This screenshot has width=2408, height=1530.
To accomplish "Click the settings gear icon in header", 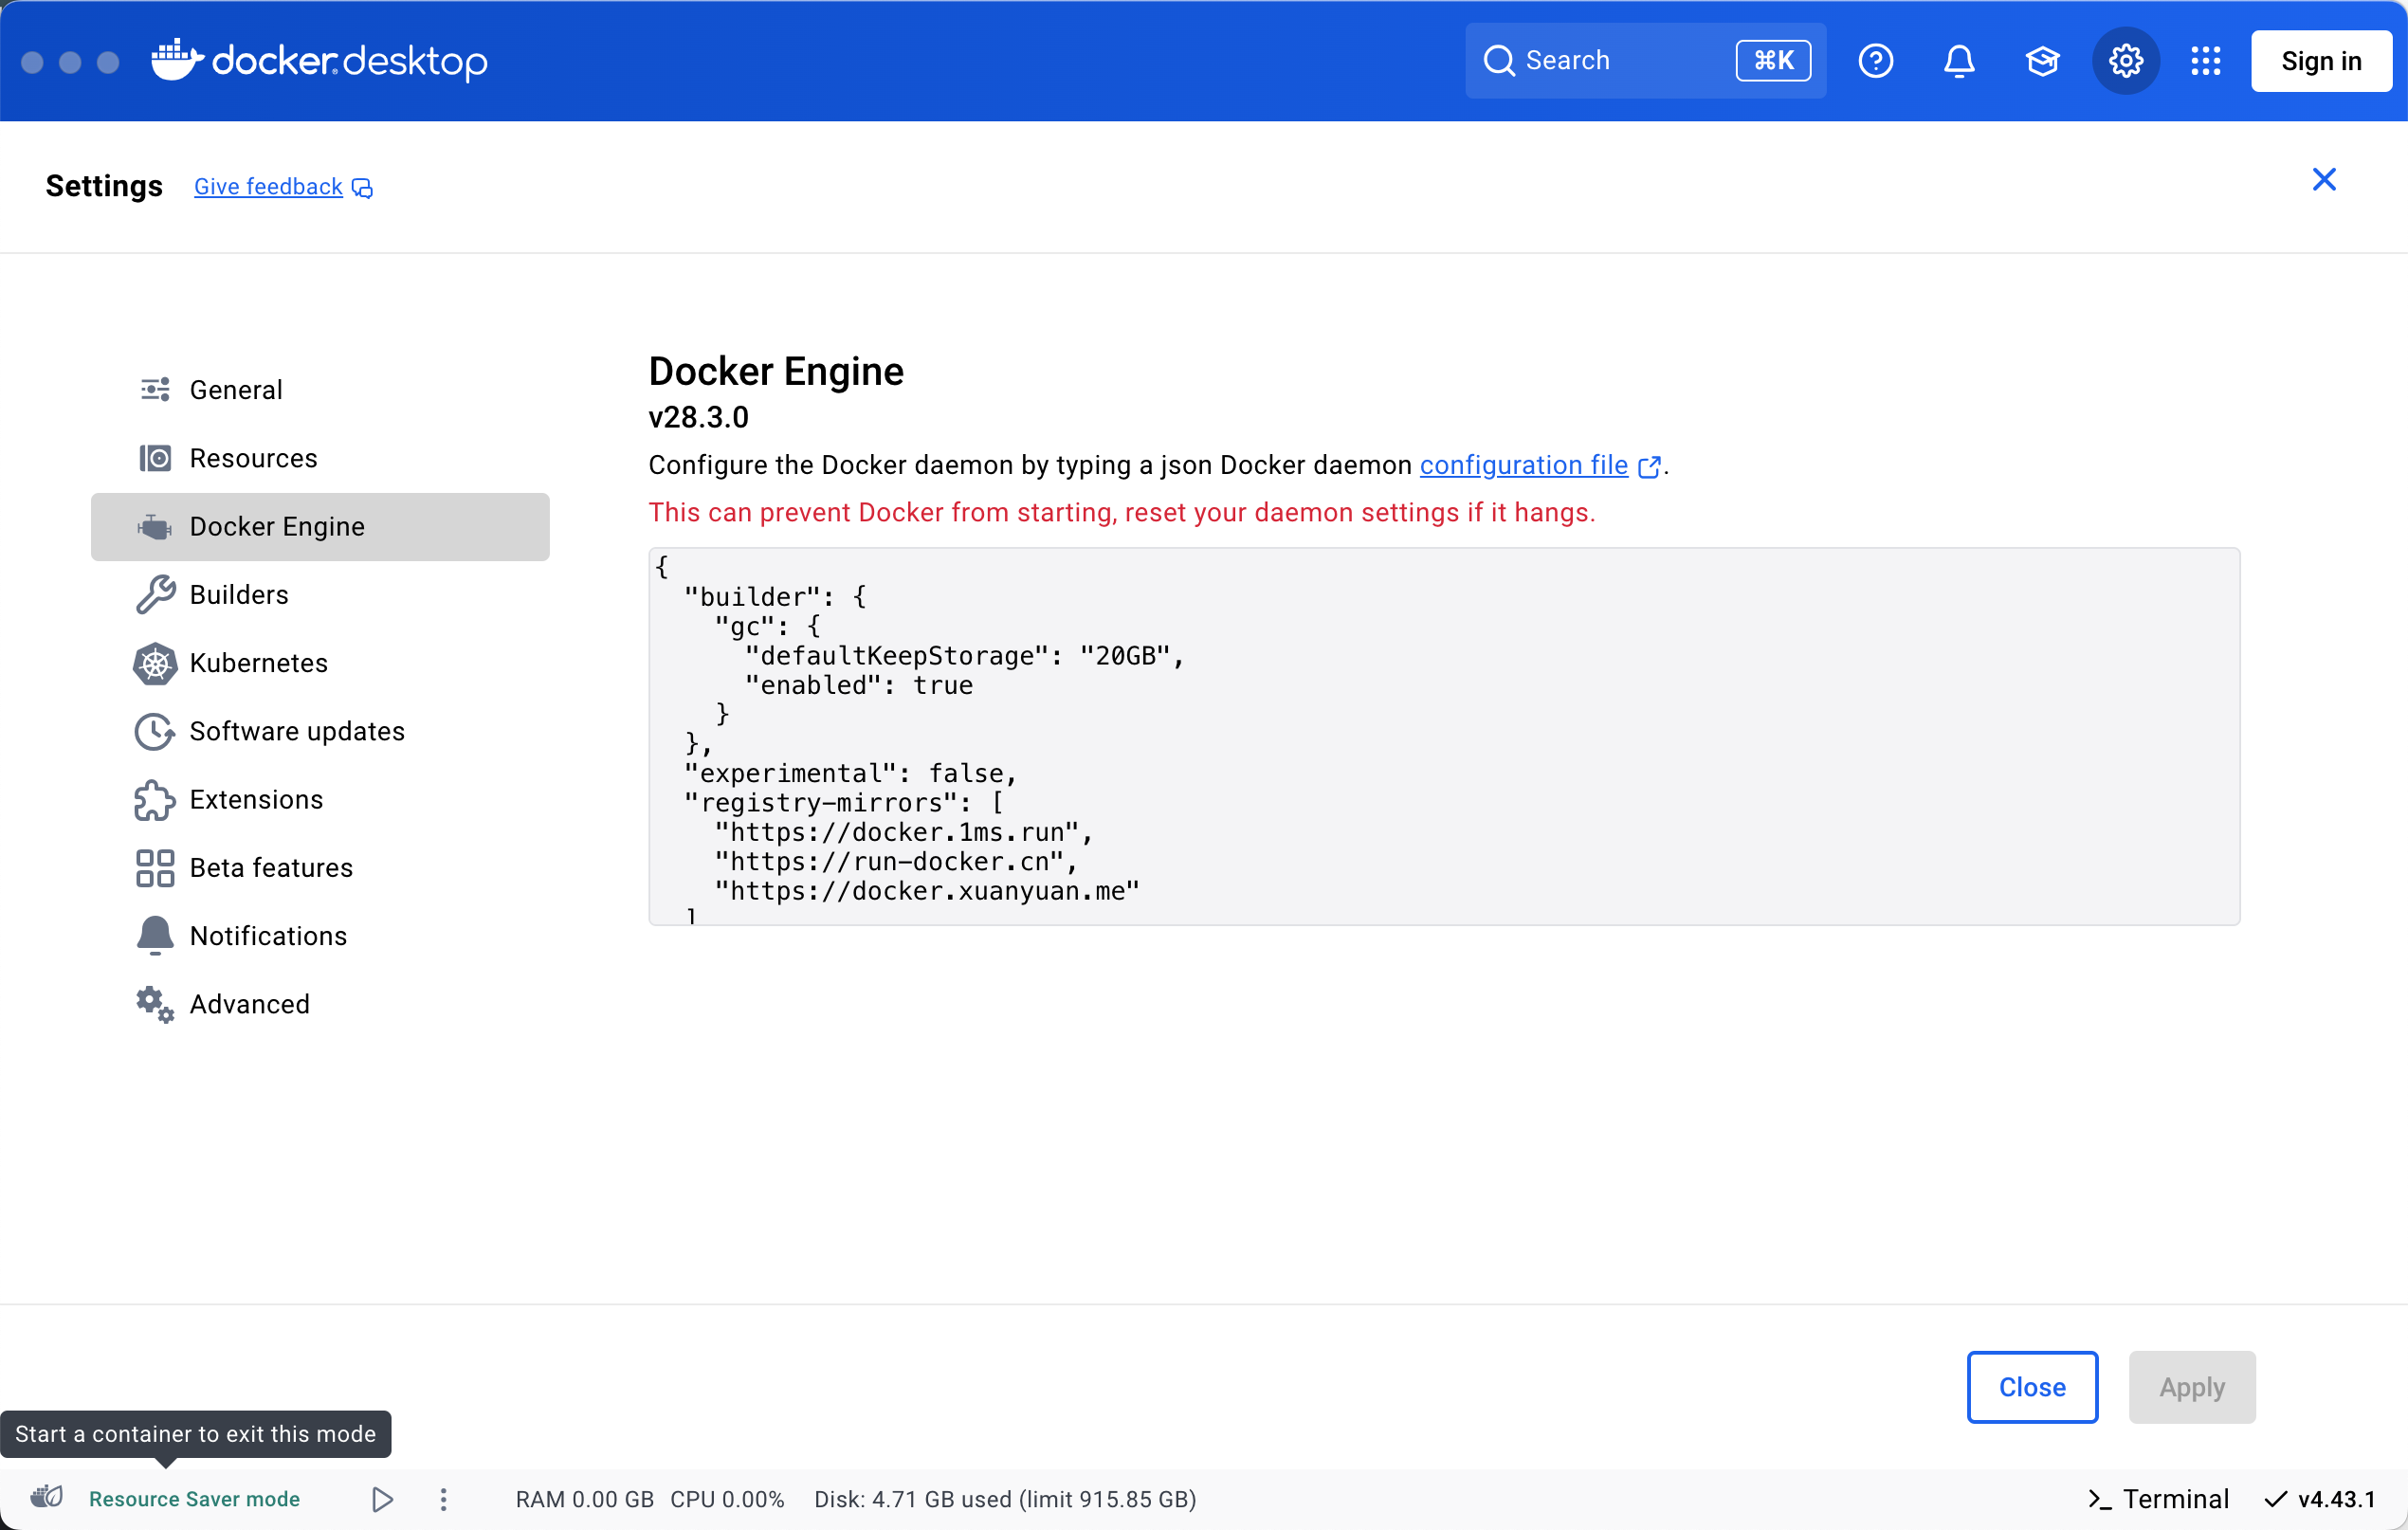I will click(x=2125, y=61).
